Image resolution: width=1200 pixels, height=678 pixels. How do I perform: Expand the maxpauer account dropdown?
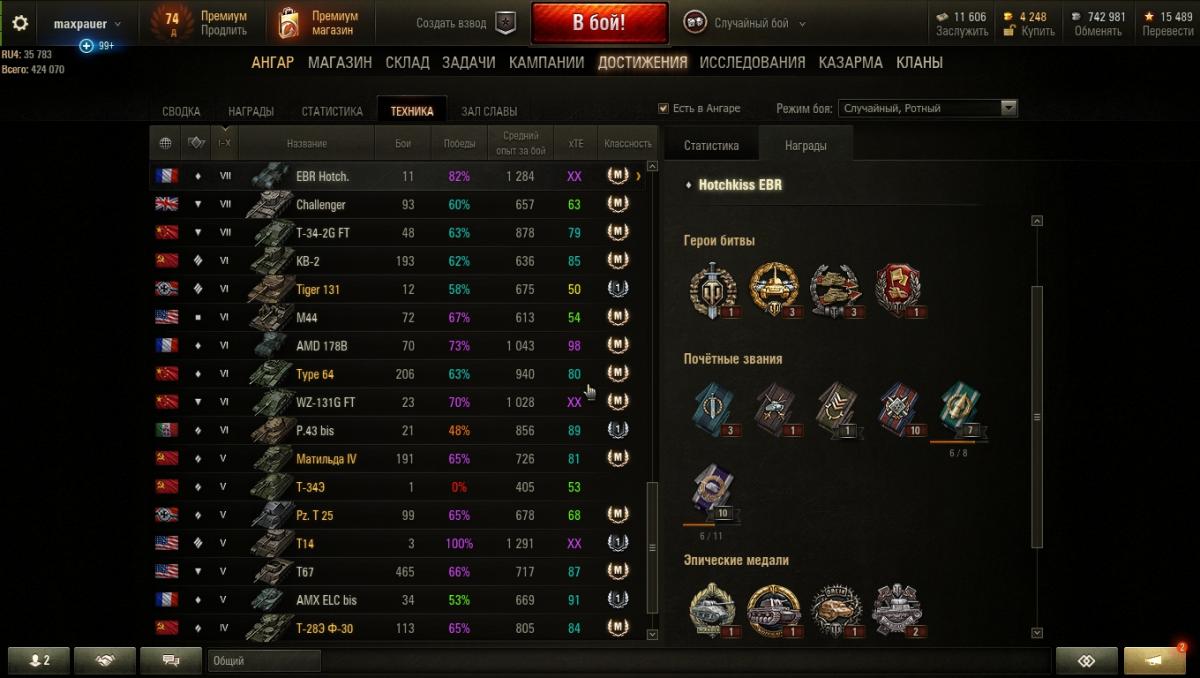pyautogui.click(x=88, y=23)
